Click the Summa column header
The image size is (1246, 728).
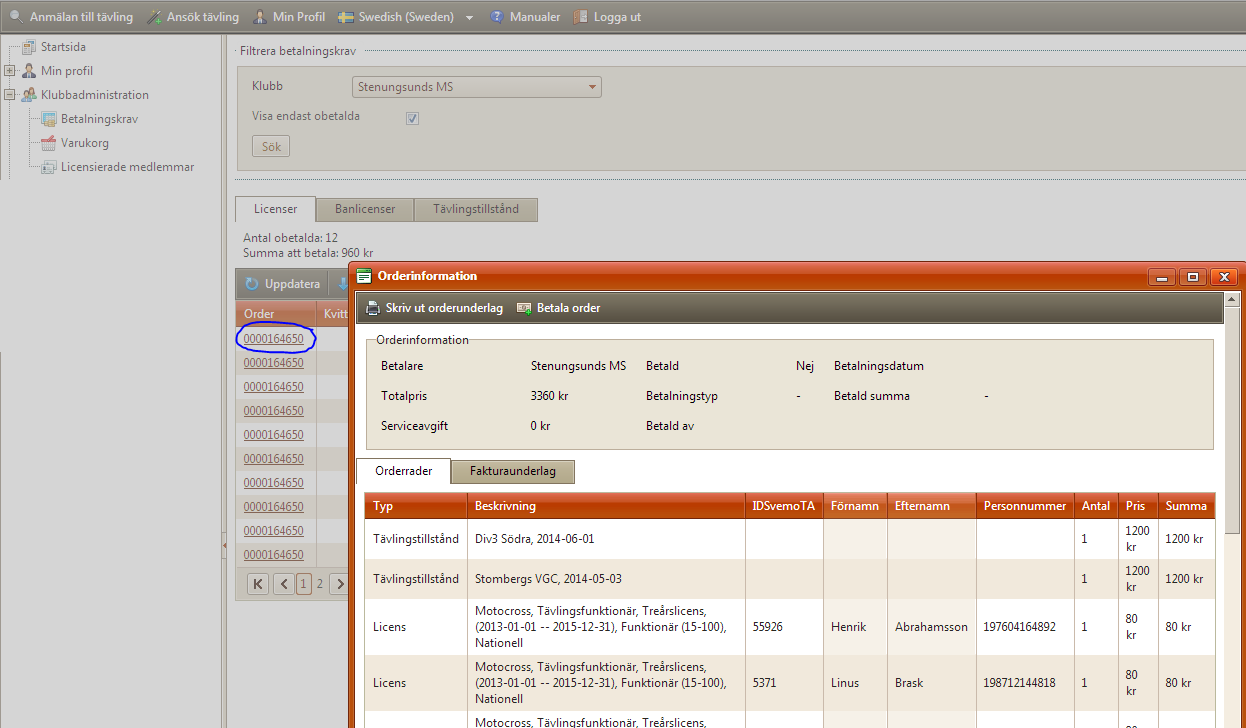[x=1187, y=506]
